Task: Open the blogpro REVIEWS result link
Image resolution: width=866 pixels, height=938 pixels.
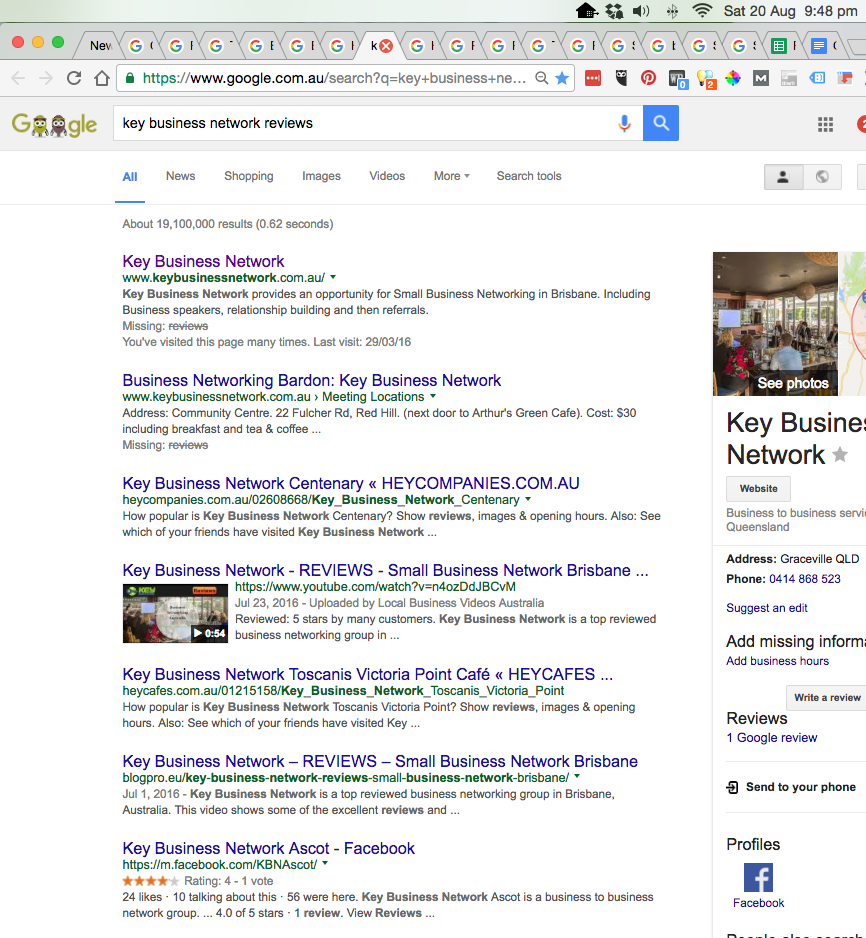Action: point(380,762)
